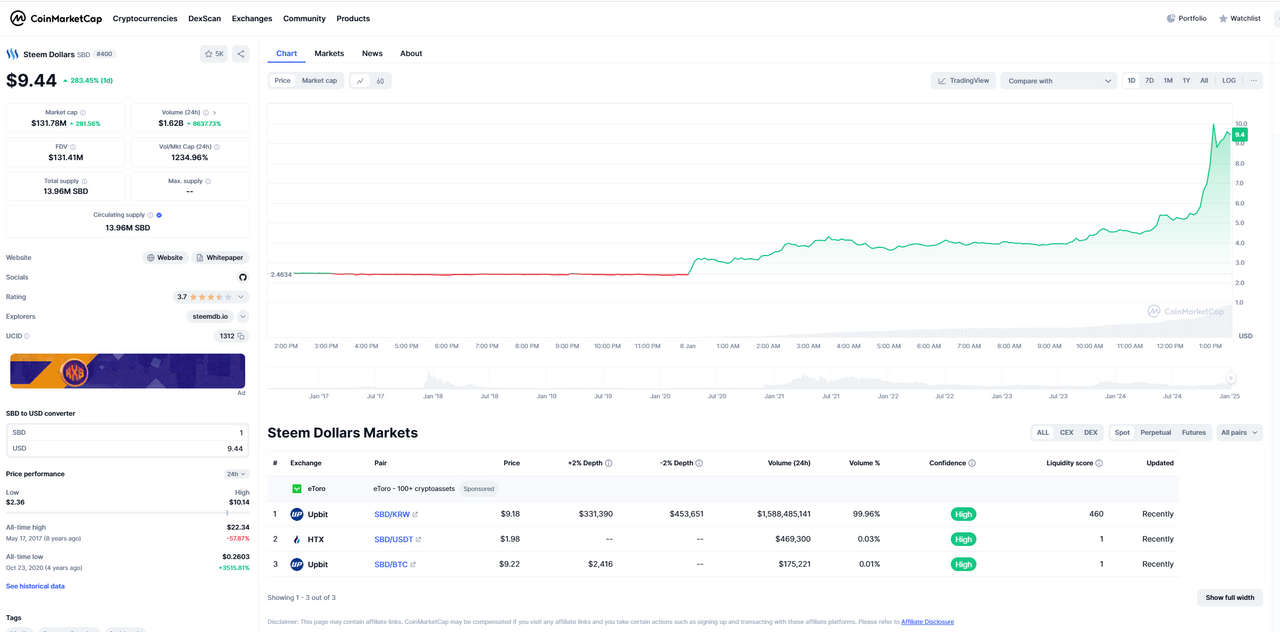The width and height of the screenshot is (1280, 632).
Task: Expand the Volume (24h) arrow
Action: tap(215, 113)
